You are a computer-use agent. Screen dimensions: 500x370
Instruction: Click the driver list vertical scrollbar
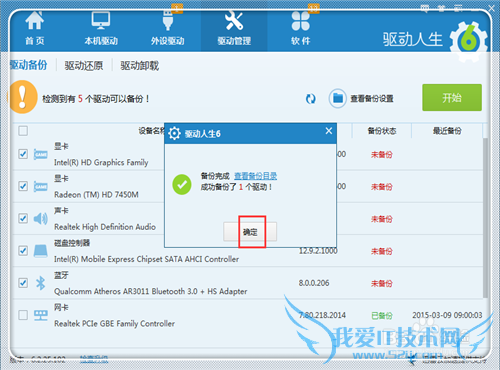(486, 218)
